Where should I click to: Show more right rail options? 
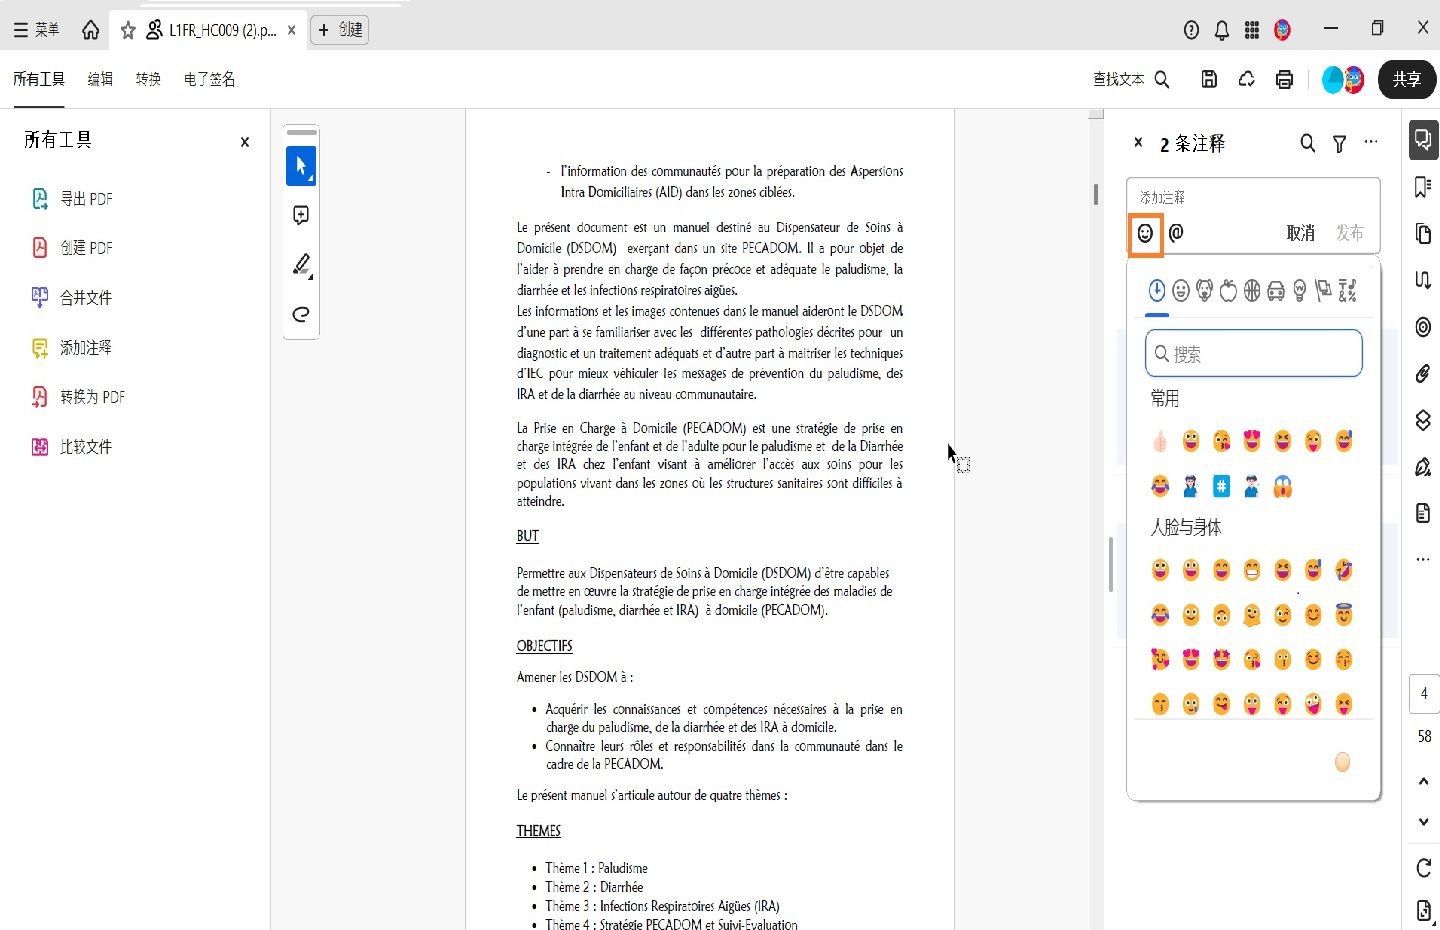pos(1423,559)
